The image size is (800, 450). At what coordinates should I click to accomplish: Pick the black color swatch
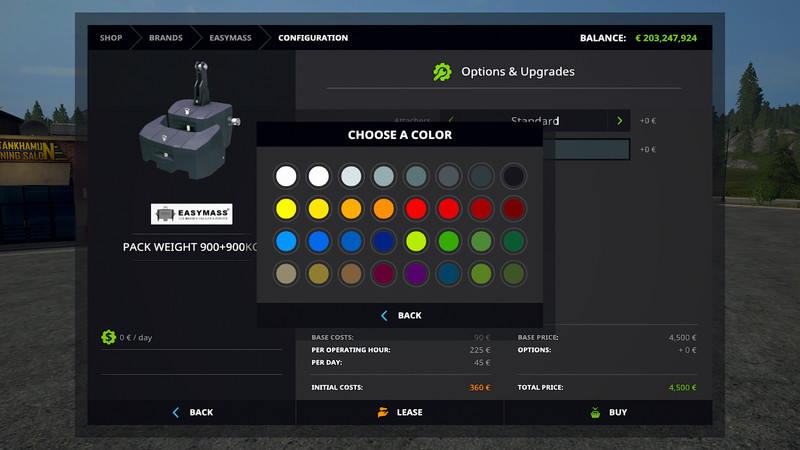coord(513,177)
